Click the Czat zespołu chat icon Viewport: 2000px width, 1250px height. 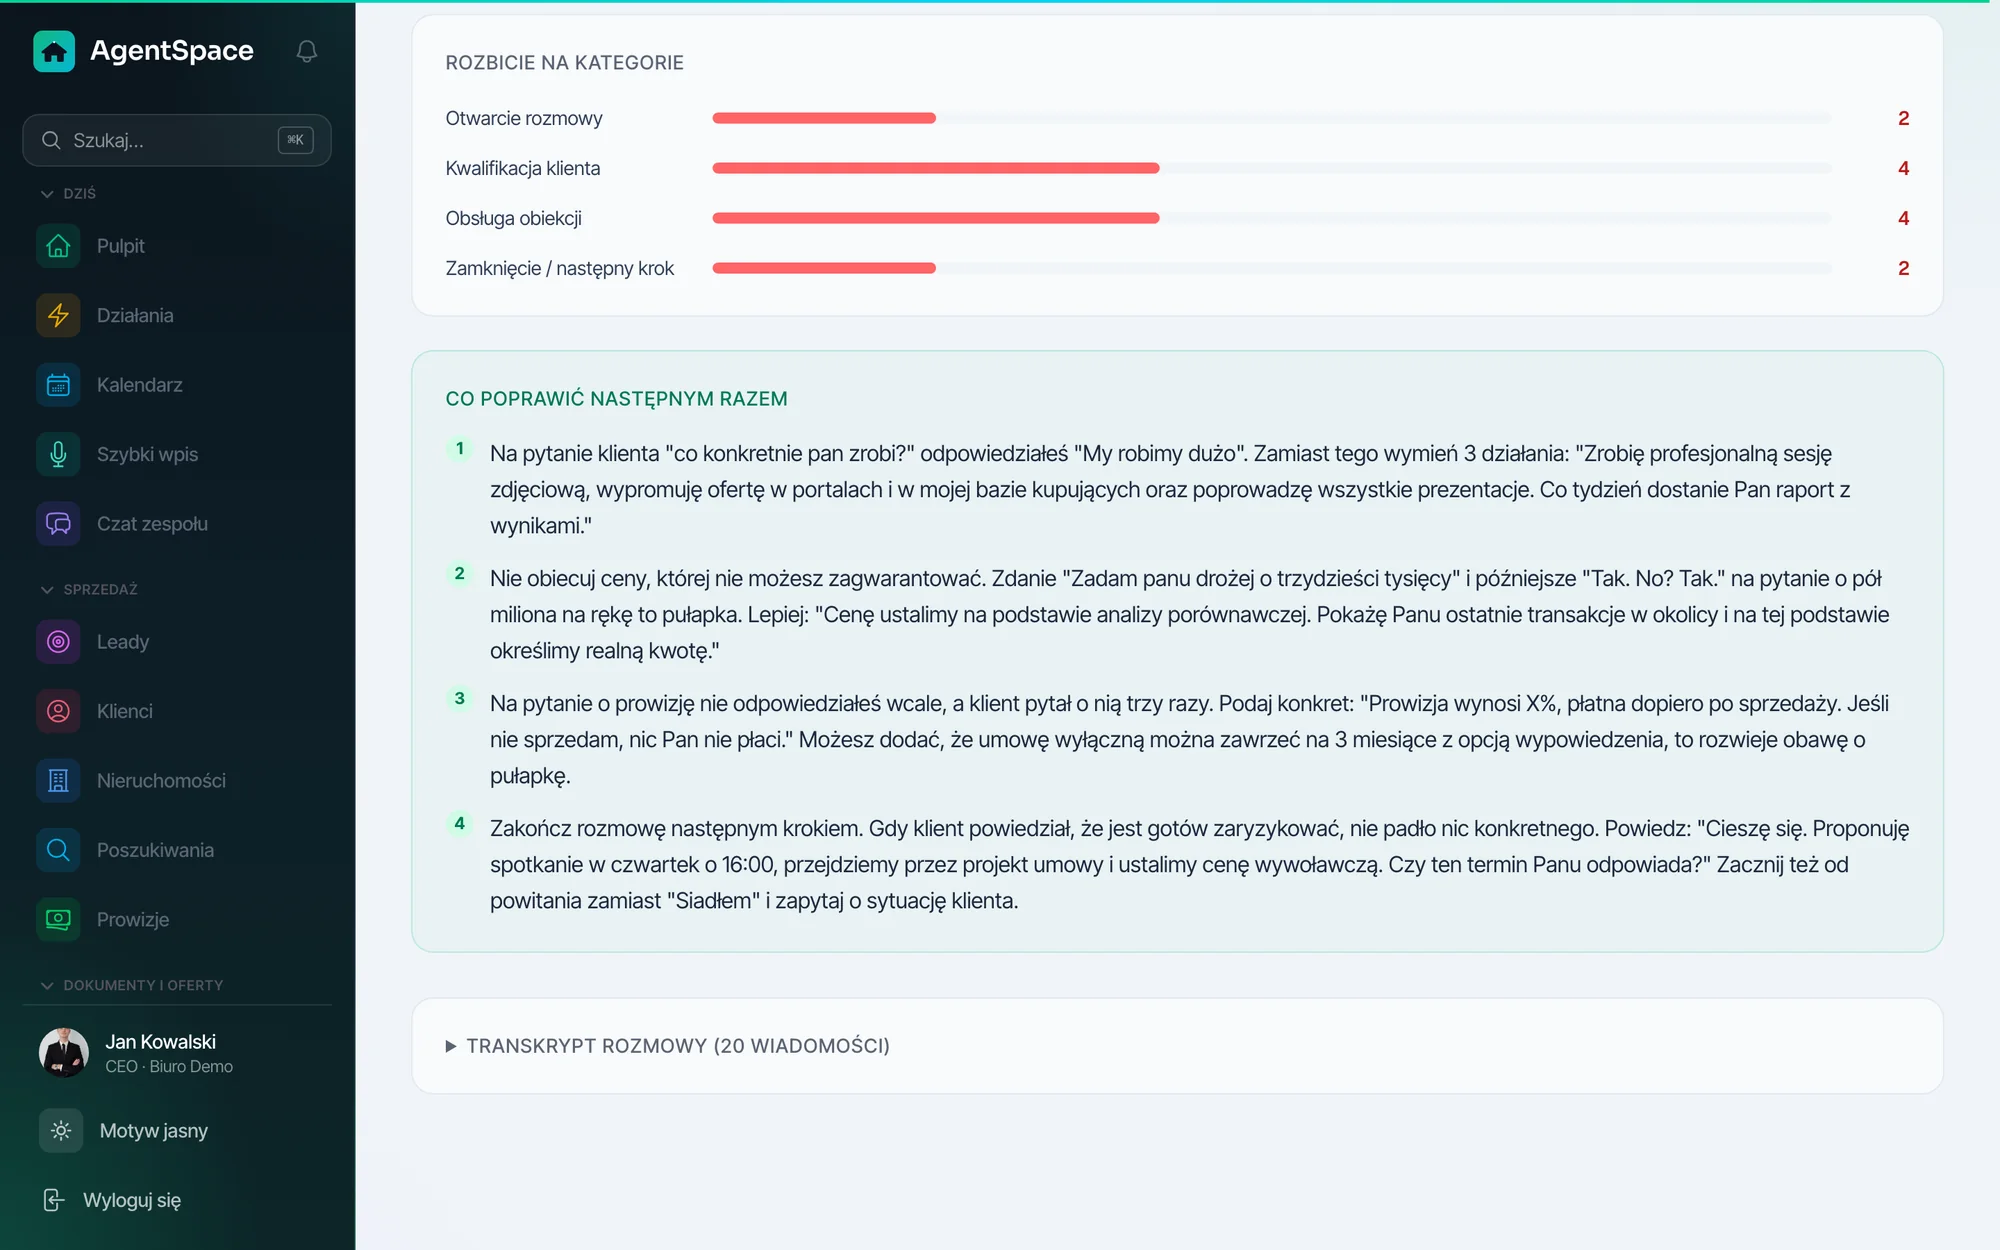[58, 524]
